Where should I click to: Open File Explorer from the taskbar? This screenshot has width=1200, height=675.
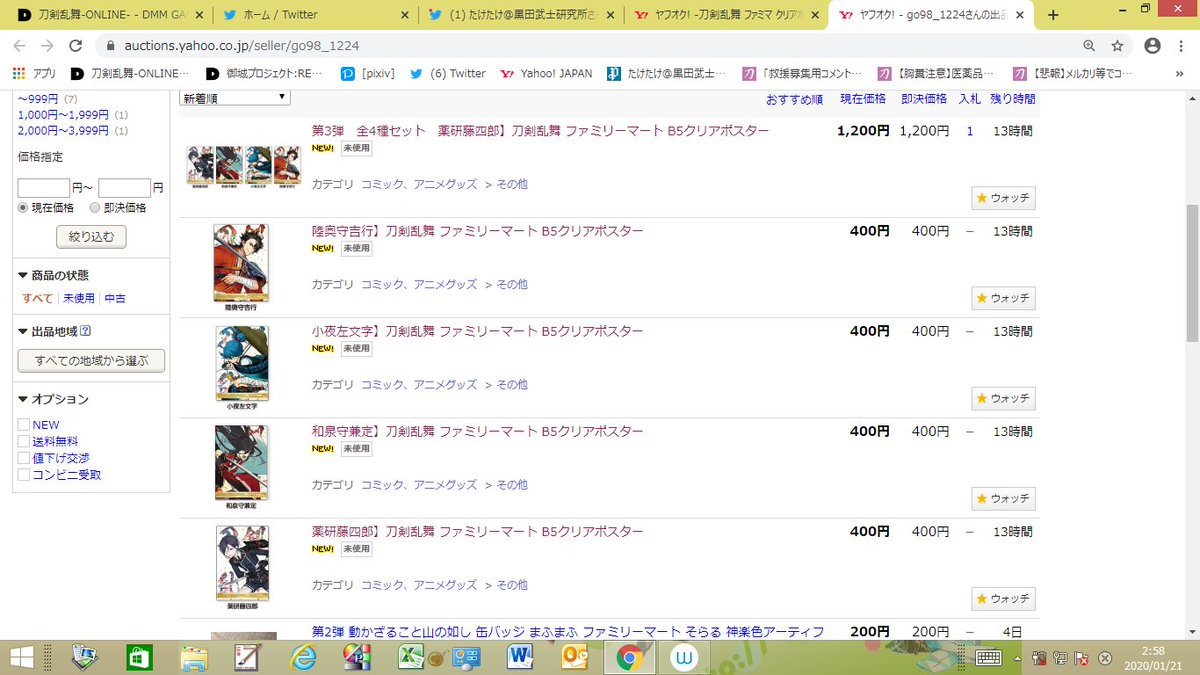point(193,657)
